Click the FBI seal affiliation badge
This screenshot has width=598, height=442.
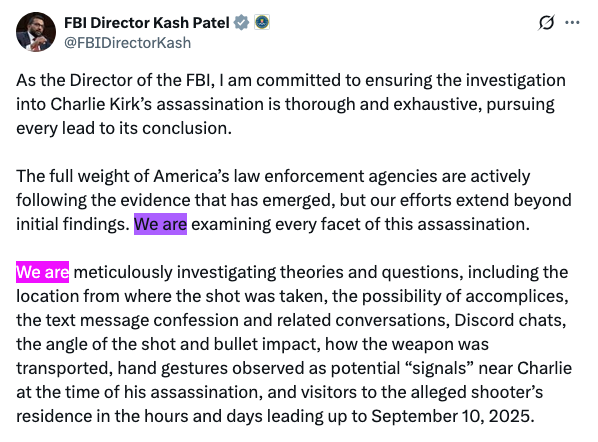pos(262,22)
